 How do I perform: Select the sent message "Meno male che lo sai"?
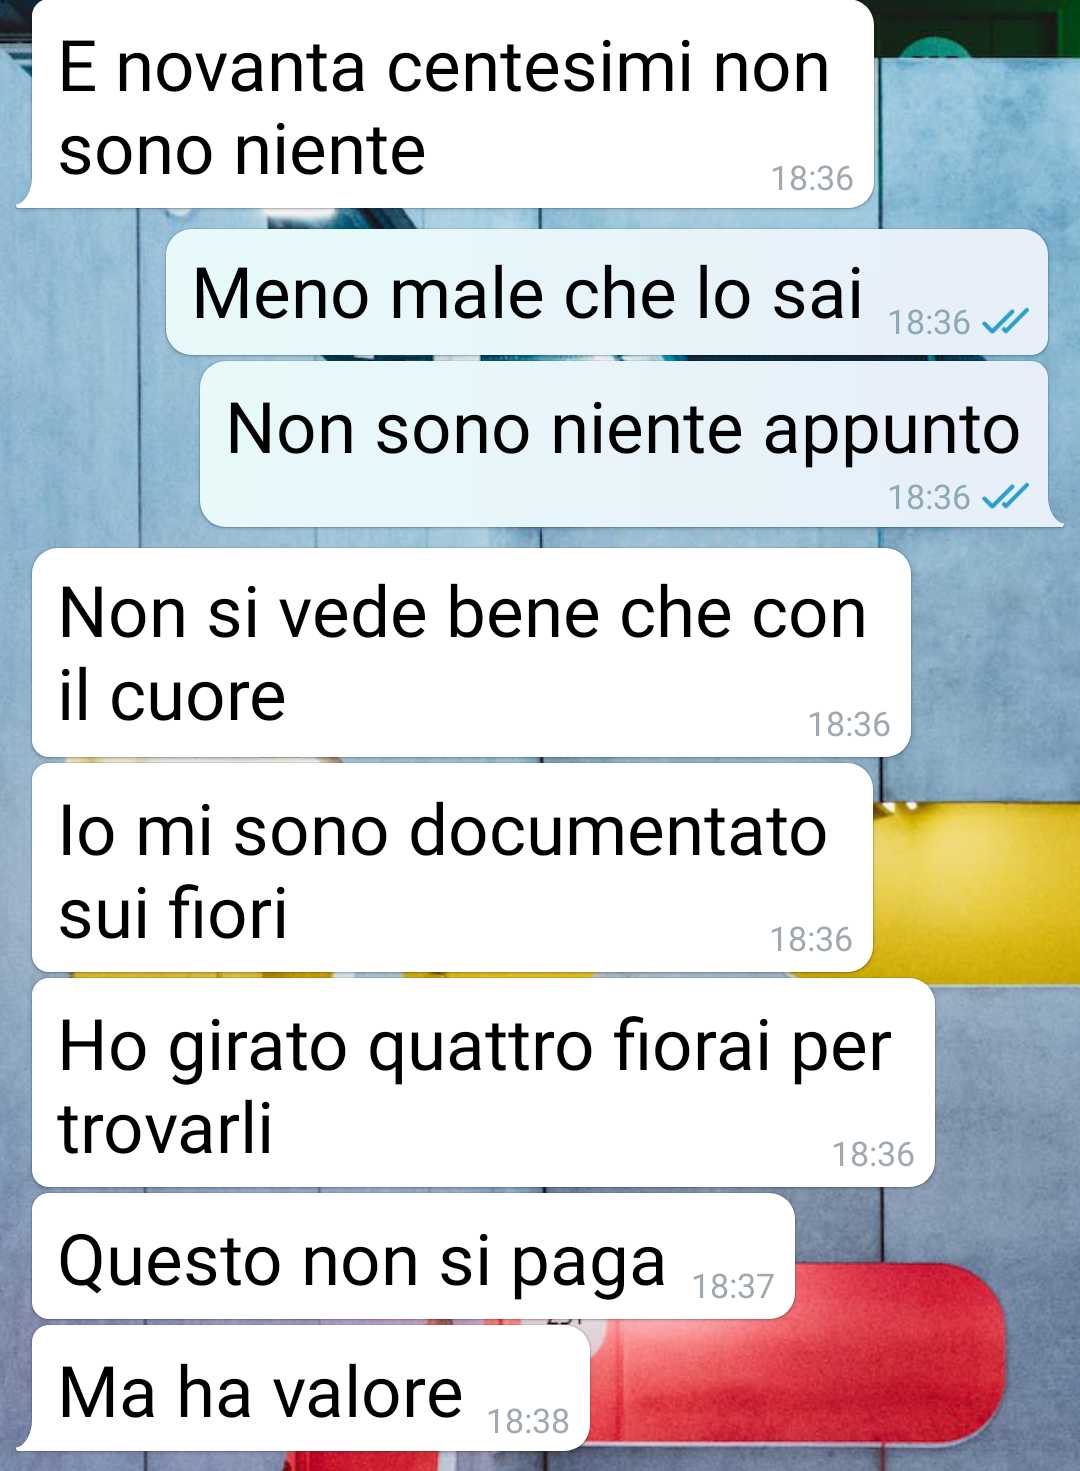coord(607,292)
